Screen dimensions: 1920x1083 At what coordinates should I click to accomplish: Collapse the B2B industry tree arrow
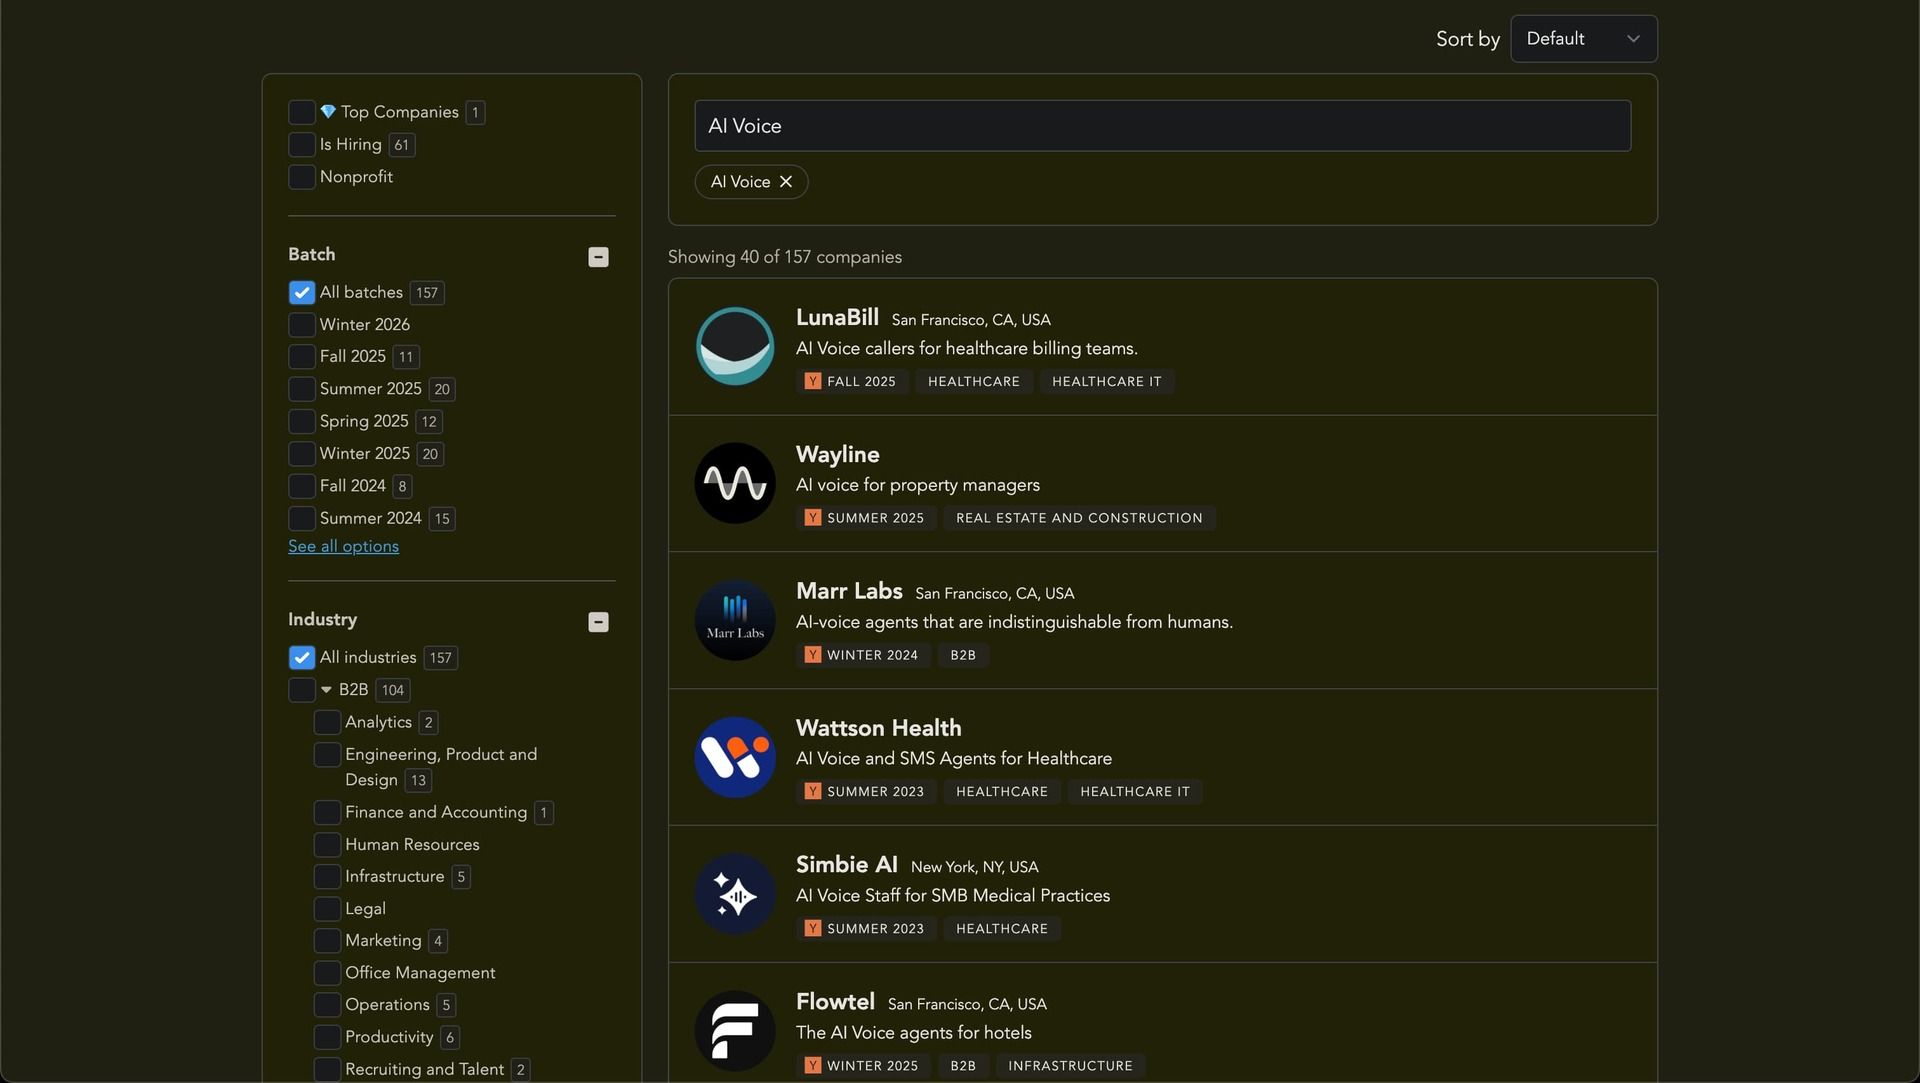(x=326, y=690)
